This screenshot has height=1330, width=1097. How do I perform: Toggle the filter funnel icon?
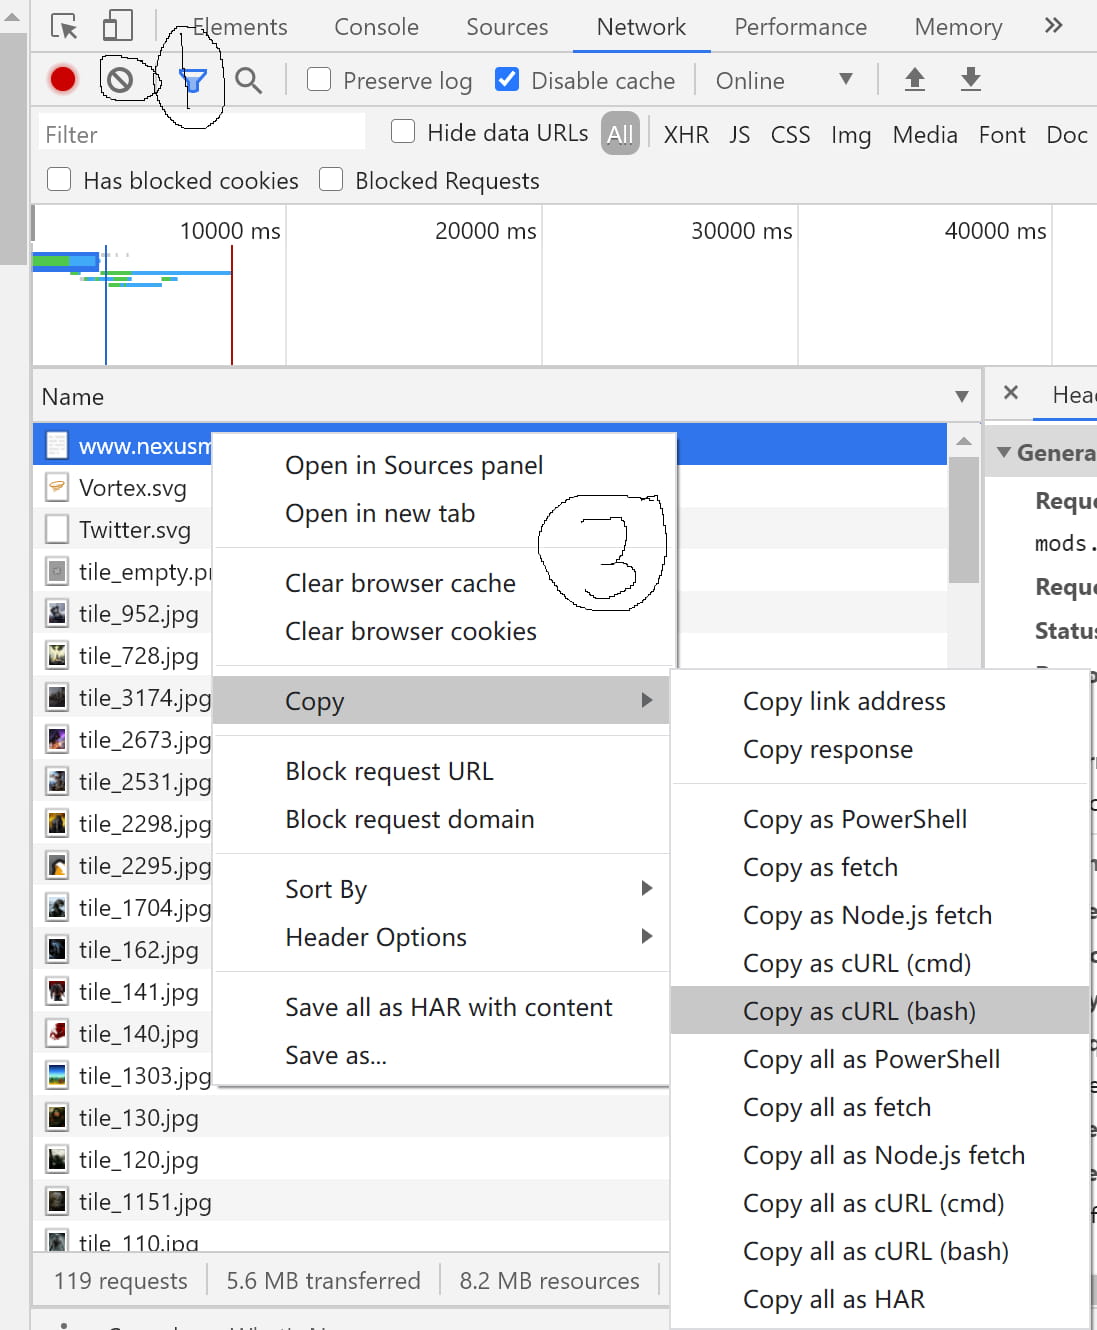point(193,80)
